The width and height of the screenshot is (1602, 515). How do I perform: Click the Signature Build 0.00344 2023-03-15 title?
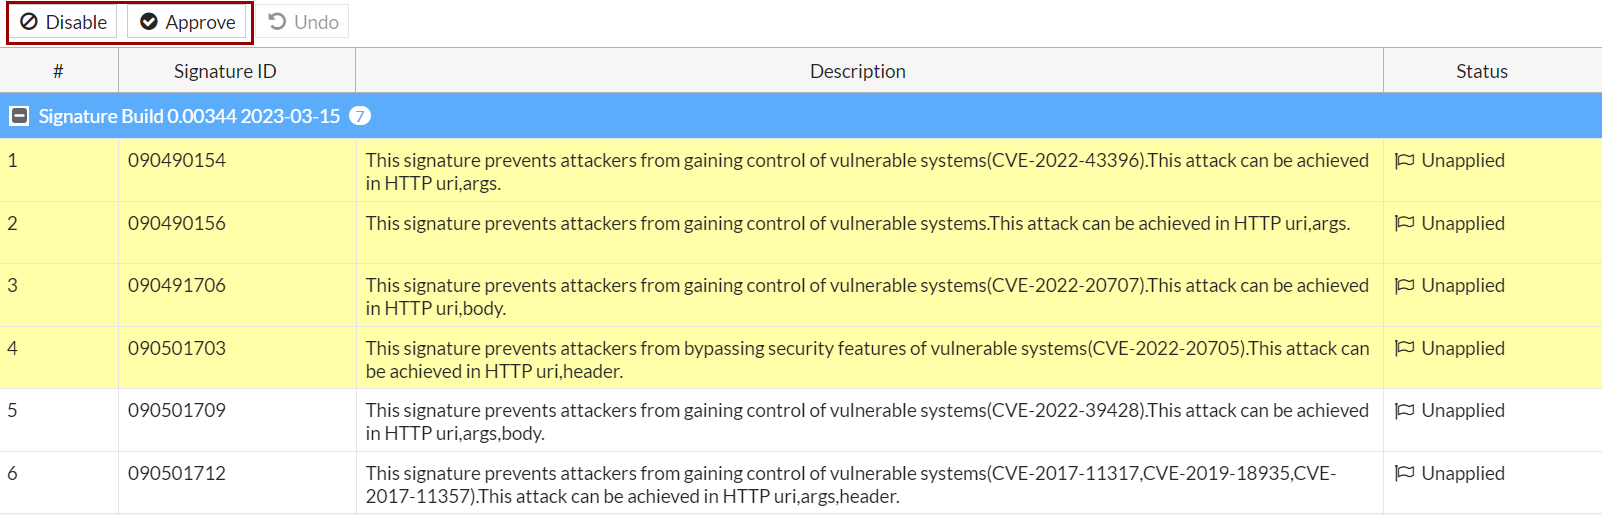(189, 116)
